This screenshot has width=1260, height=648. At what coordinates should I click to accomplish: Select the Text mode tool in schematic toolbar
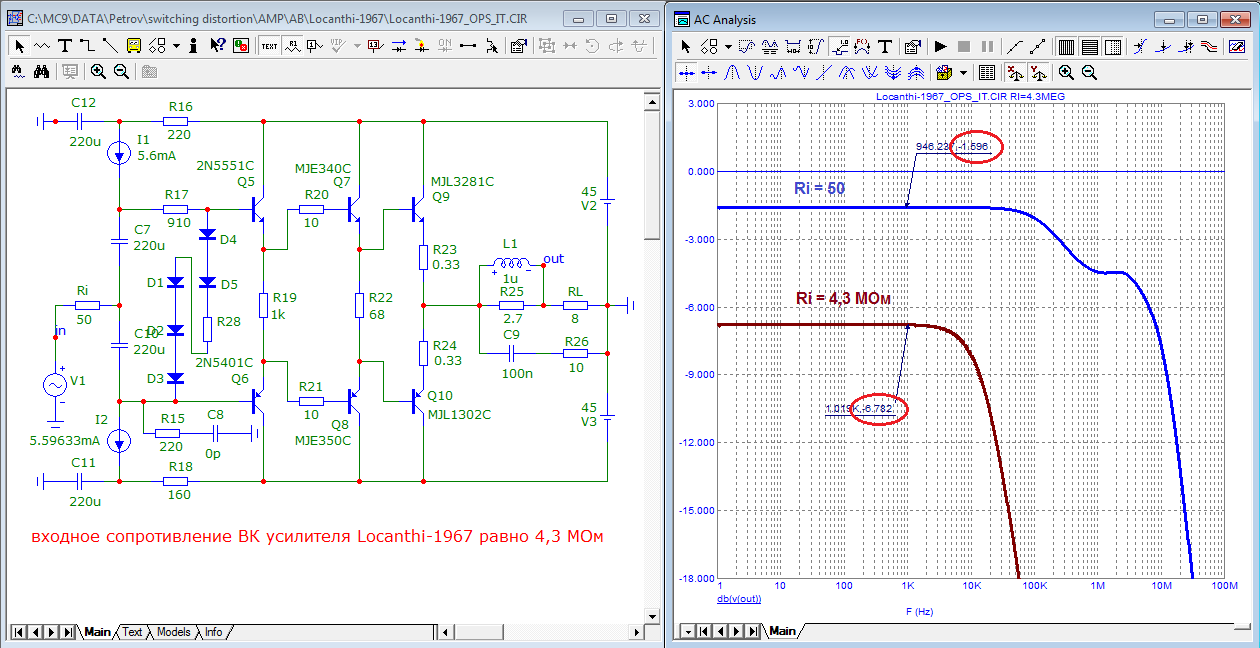pos(65,45)
